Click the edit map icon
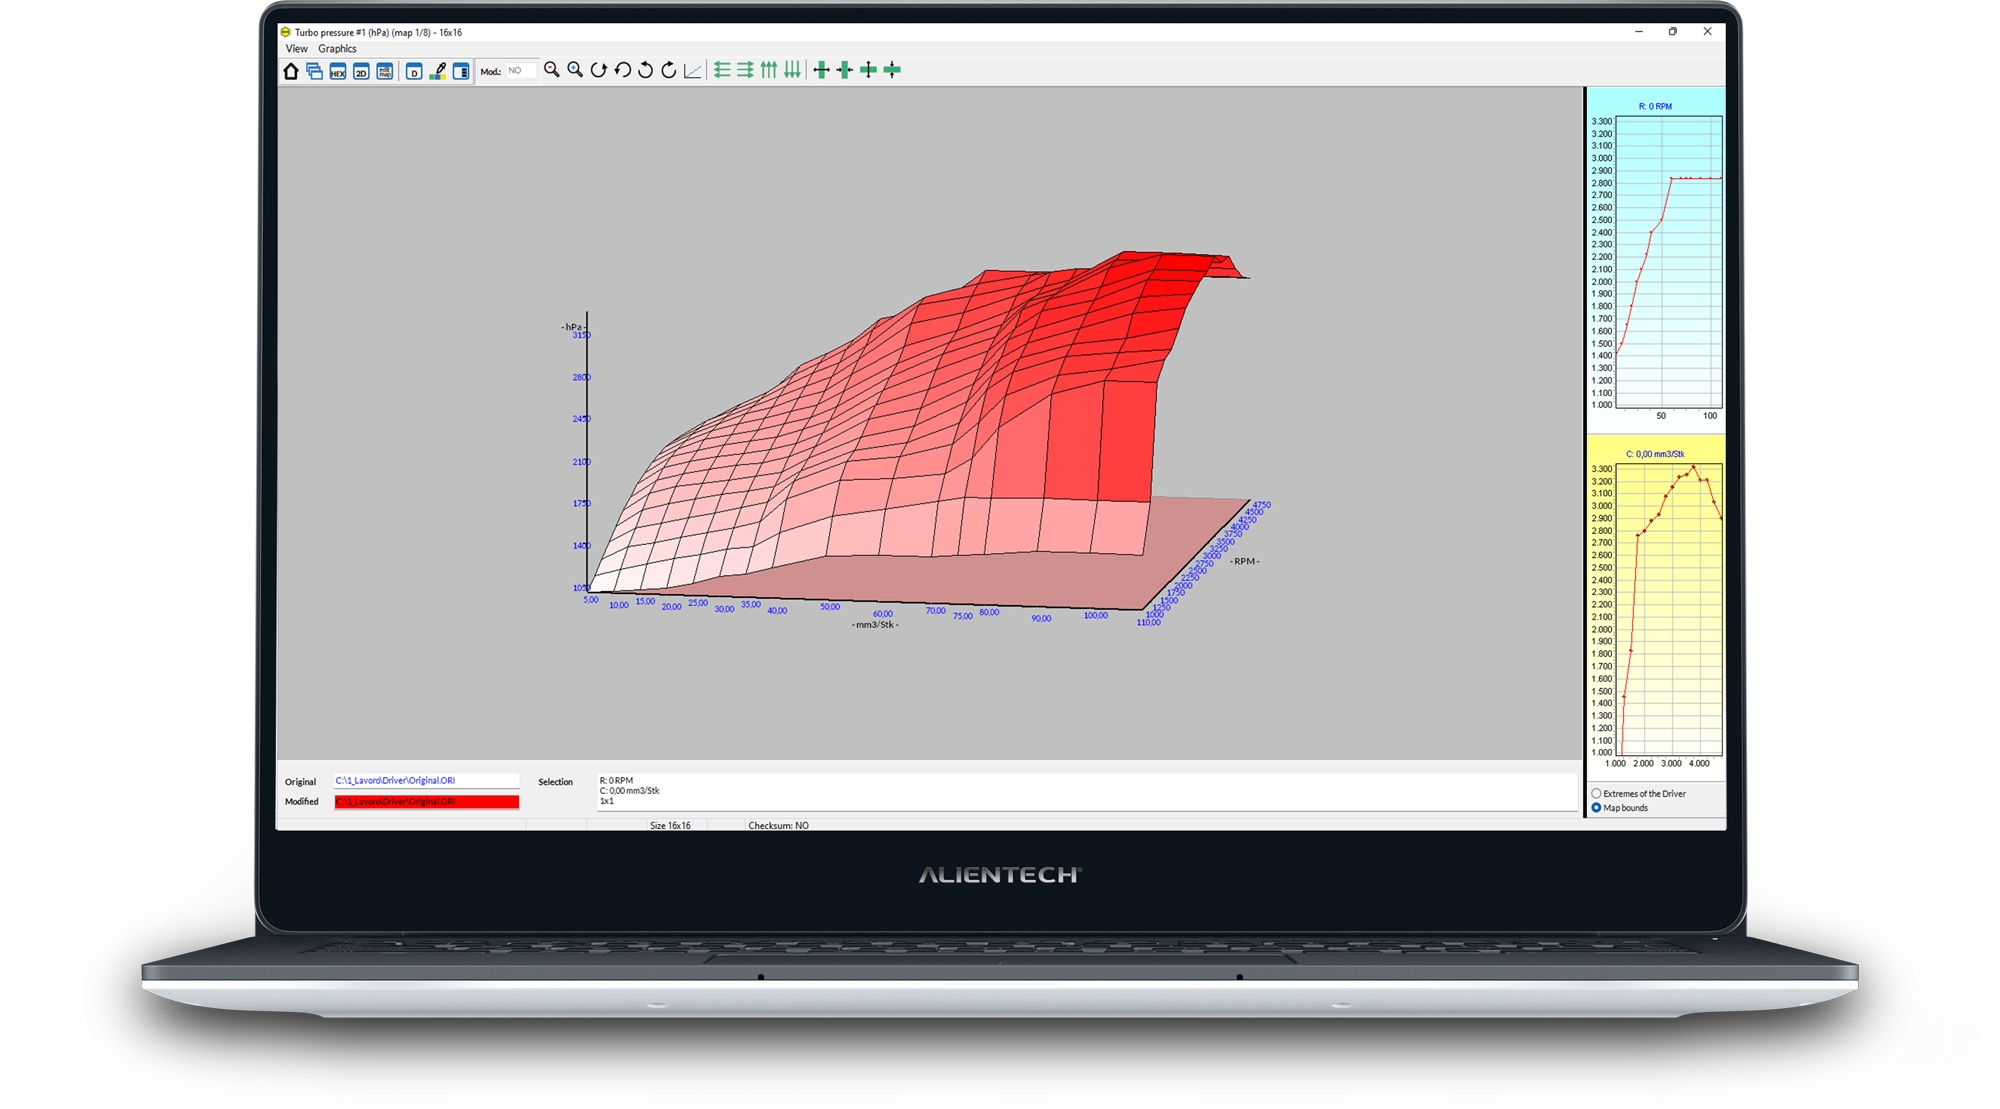 pyautogui.click(x=385, y=71)
